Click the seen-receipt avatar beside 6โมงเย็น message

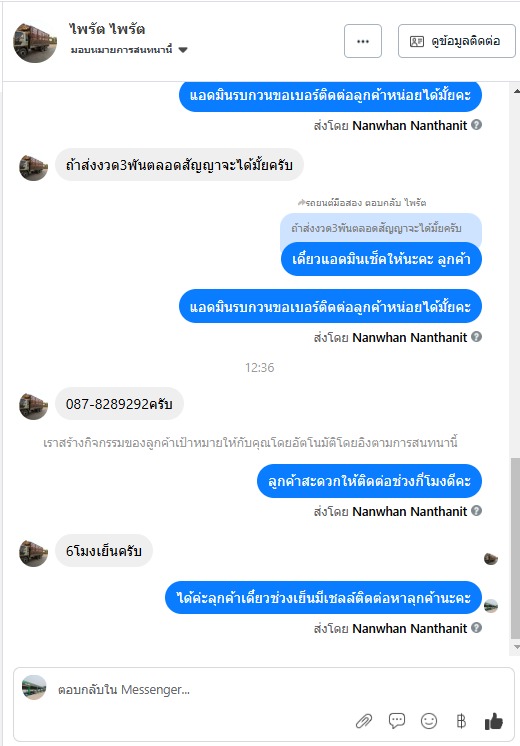[491, 559]
